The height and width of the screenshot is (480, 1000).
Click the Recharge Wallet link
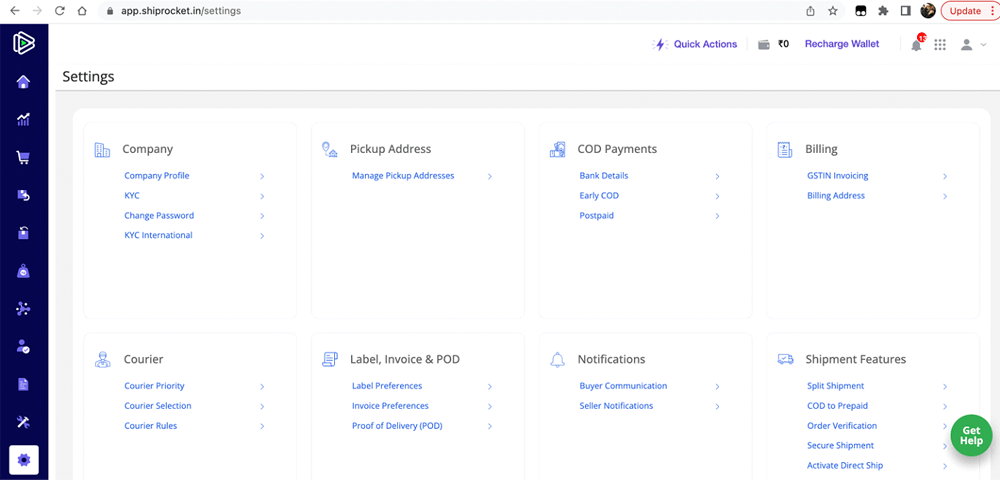(842, 44)
